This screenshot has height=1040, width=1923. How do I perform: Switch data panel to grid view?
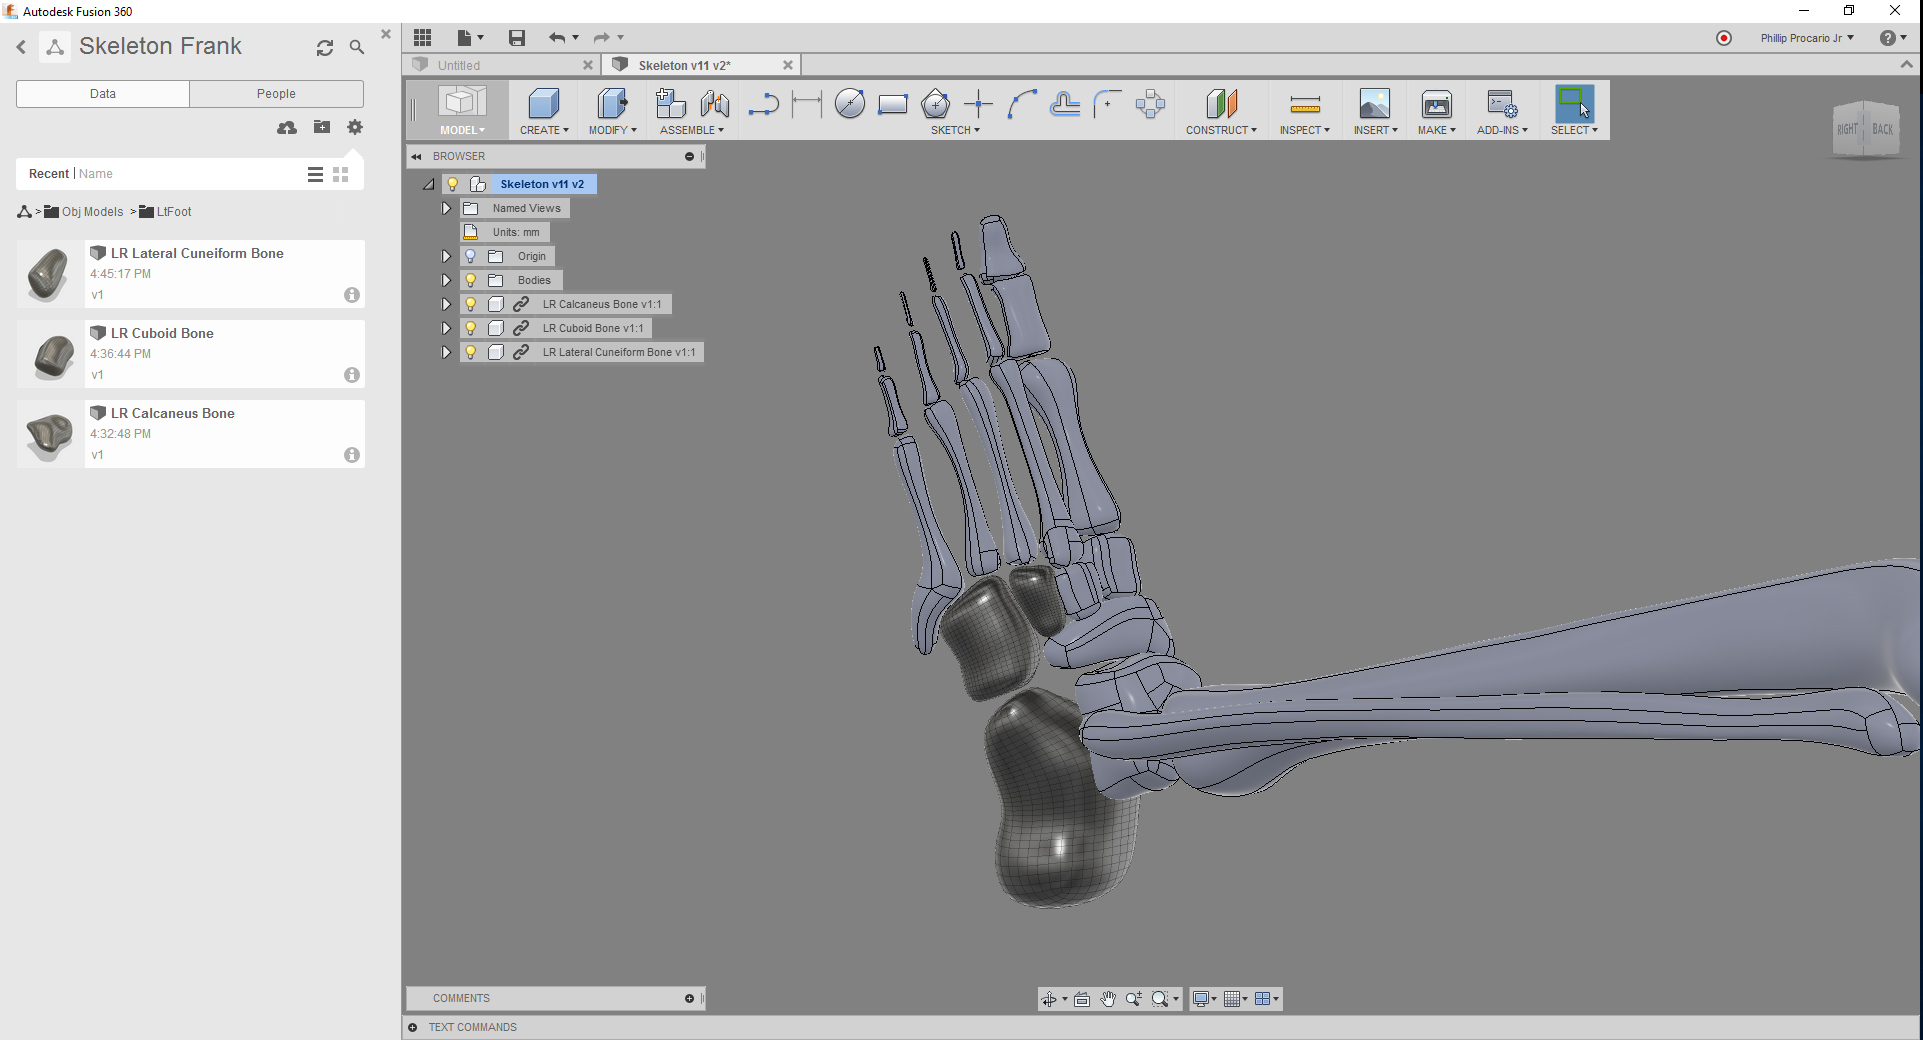pos(341,174)
